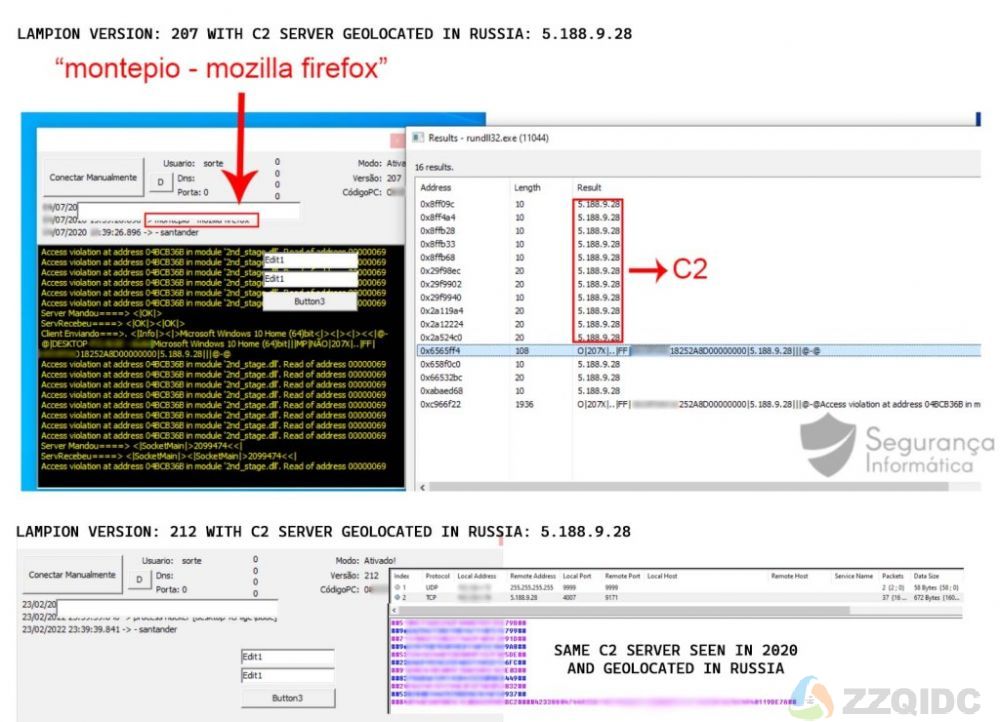
Task: Select the highlighted row at address 0x6565ff4
Action: coord(698,351)
